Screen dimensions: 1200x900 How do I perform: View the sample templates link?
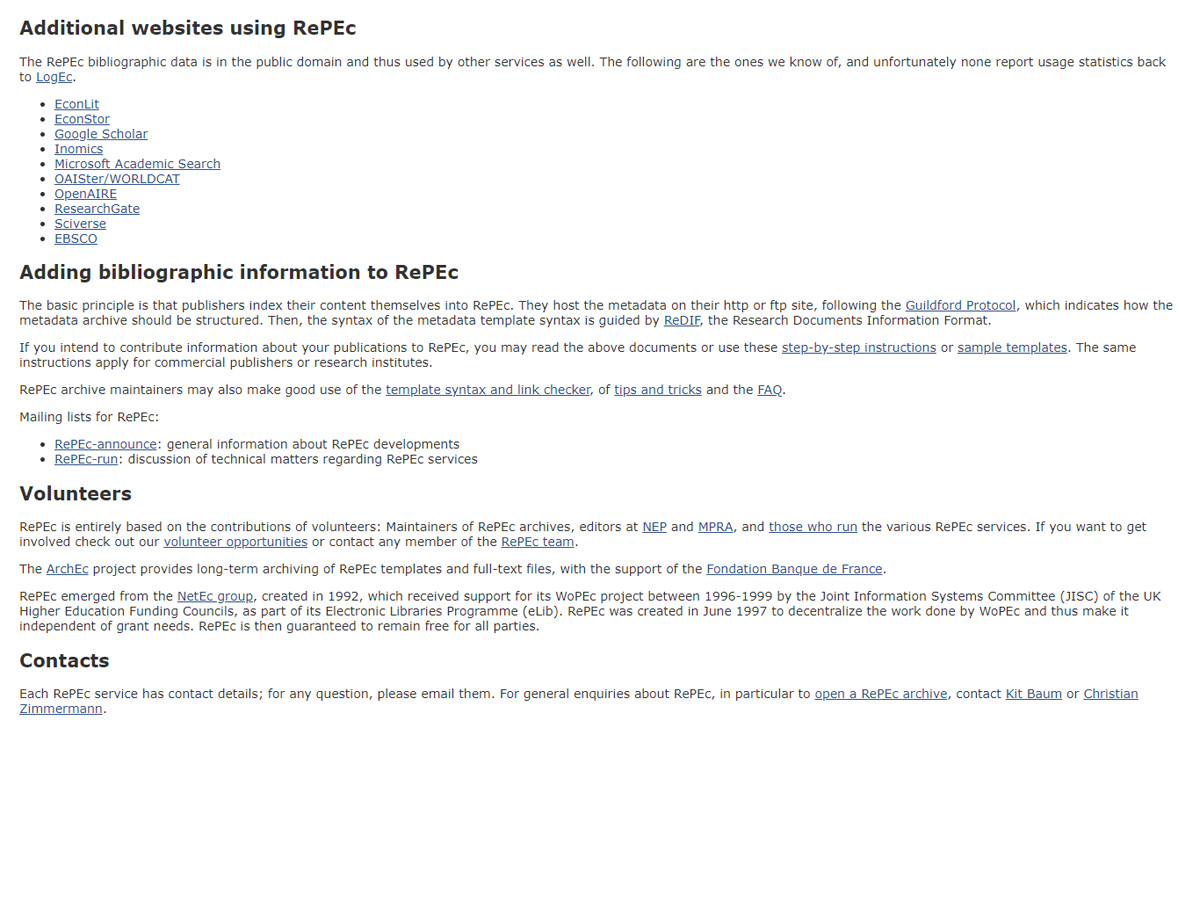(x=1011, y=348)
